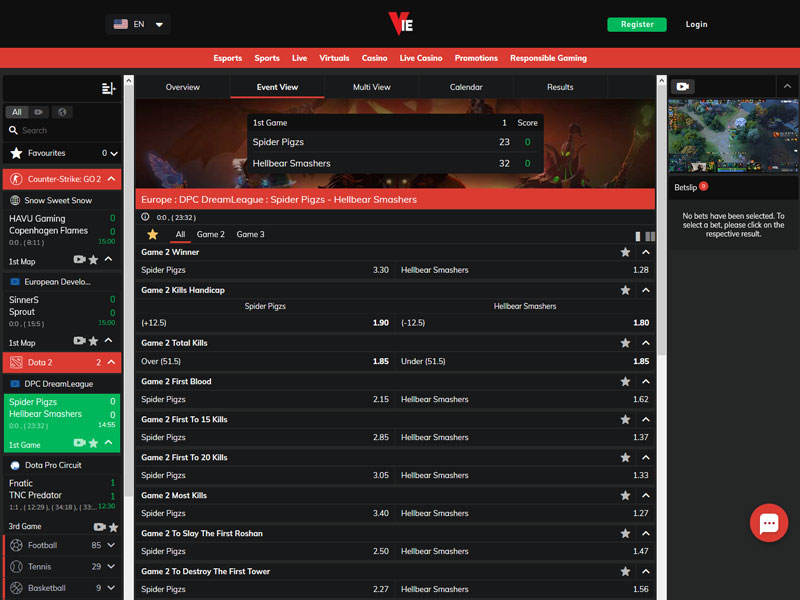
Task: Favourite the Spider Pigzs vs Hellbear Smashers match
Action: point(93,443)
